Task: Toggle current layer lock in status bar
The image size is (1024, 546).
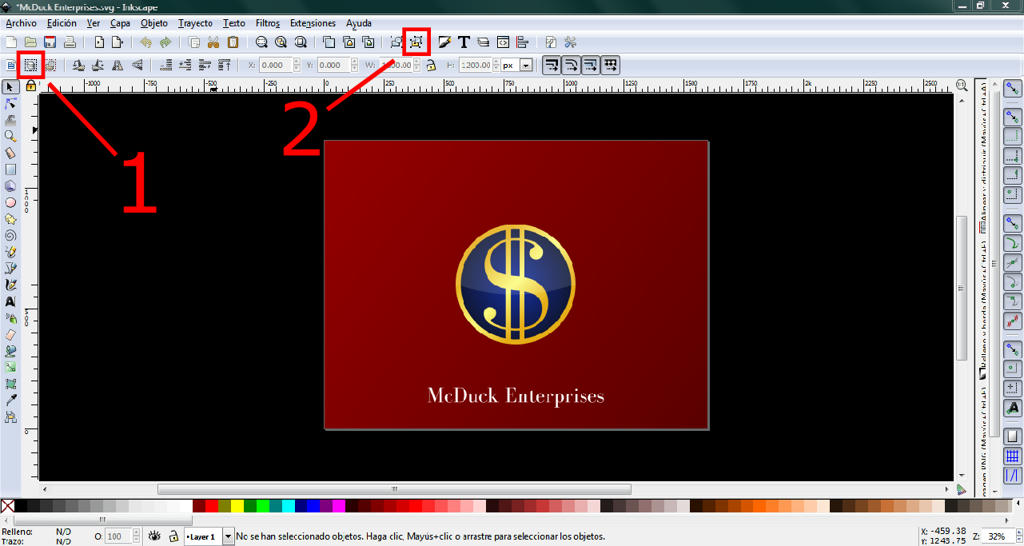Action: coord(174,536)
